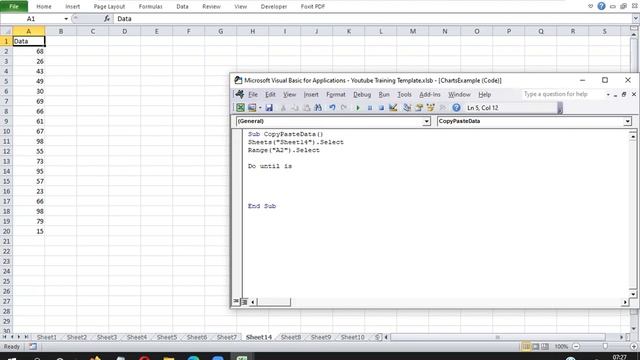
Task: Switch to Normal view in Excel status bar
Action: tap(526, 347)
